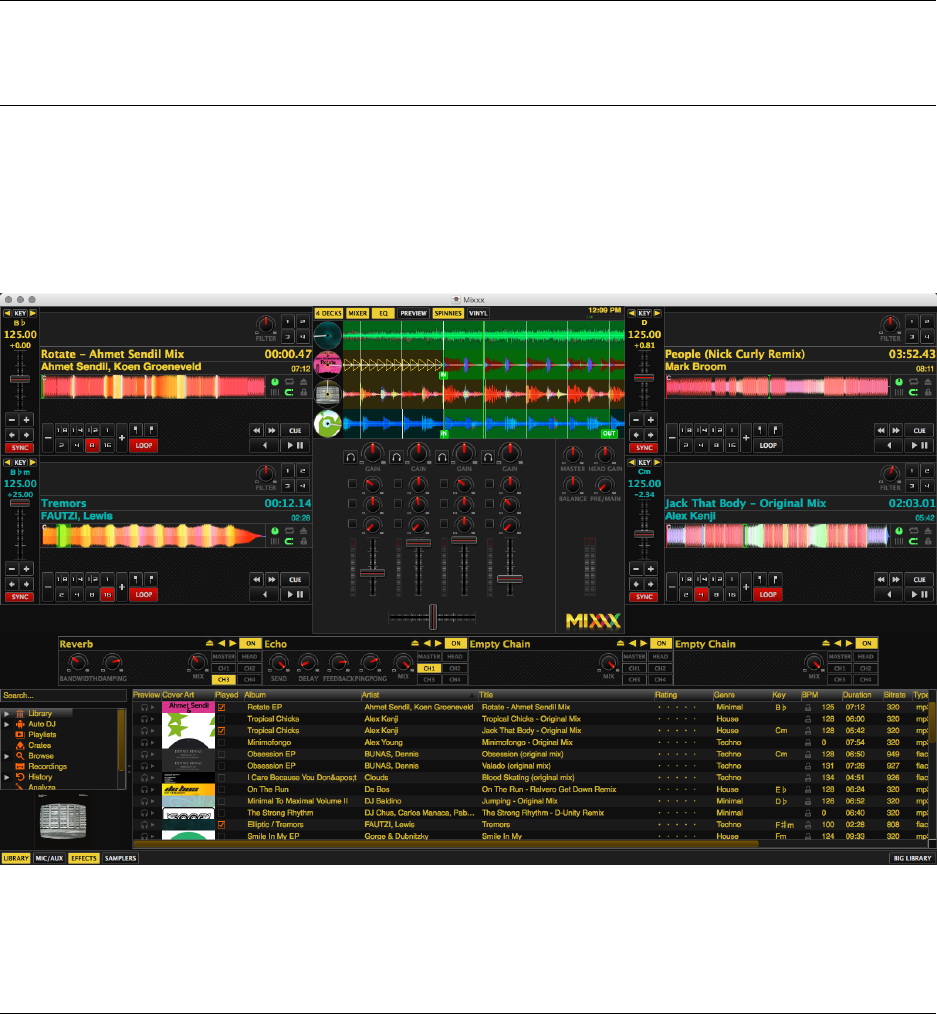The height and width of the screenshot is (1014, 937).
Task: Toggle the EQ view
Action: (383, 314)
